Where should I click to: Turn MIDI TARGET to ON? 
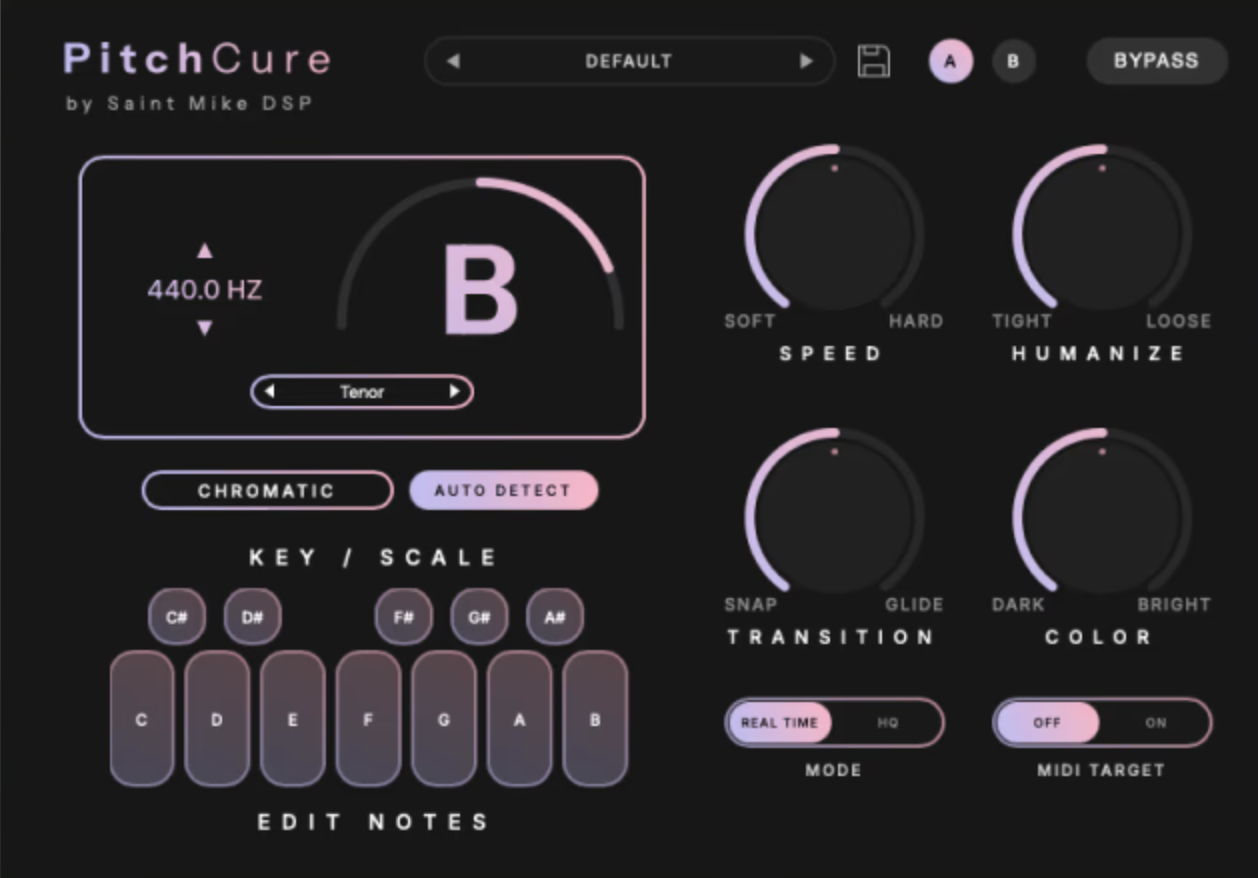1156,722
